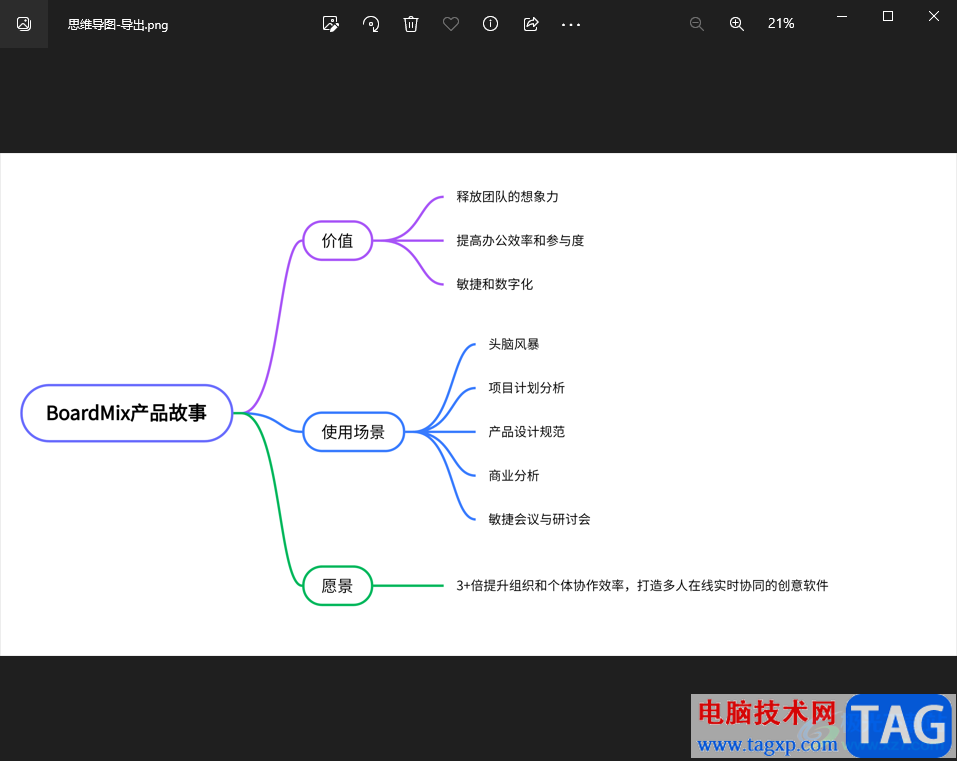Click the file name 思维导图-导出.png
This screenshot has width=957, height=761.
(x=118, y=24)
